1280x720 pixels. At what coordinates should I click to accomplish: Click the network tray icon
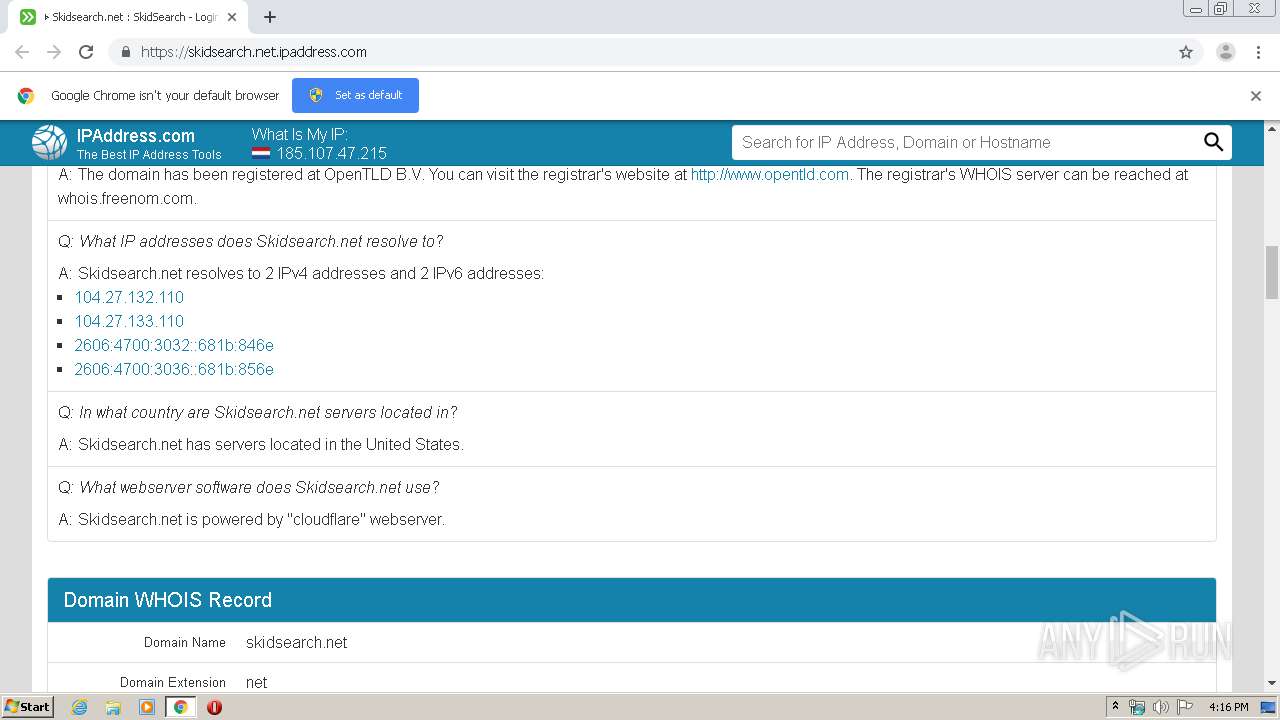point(1137,707)
